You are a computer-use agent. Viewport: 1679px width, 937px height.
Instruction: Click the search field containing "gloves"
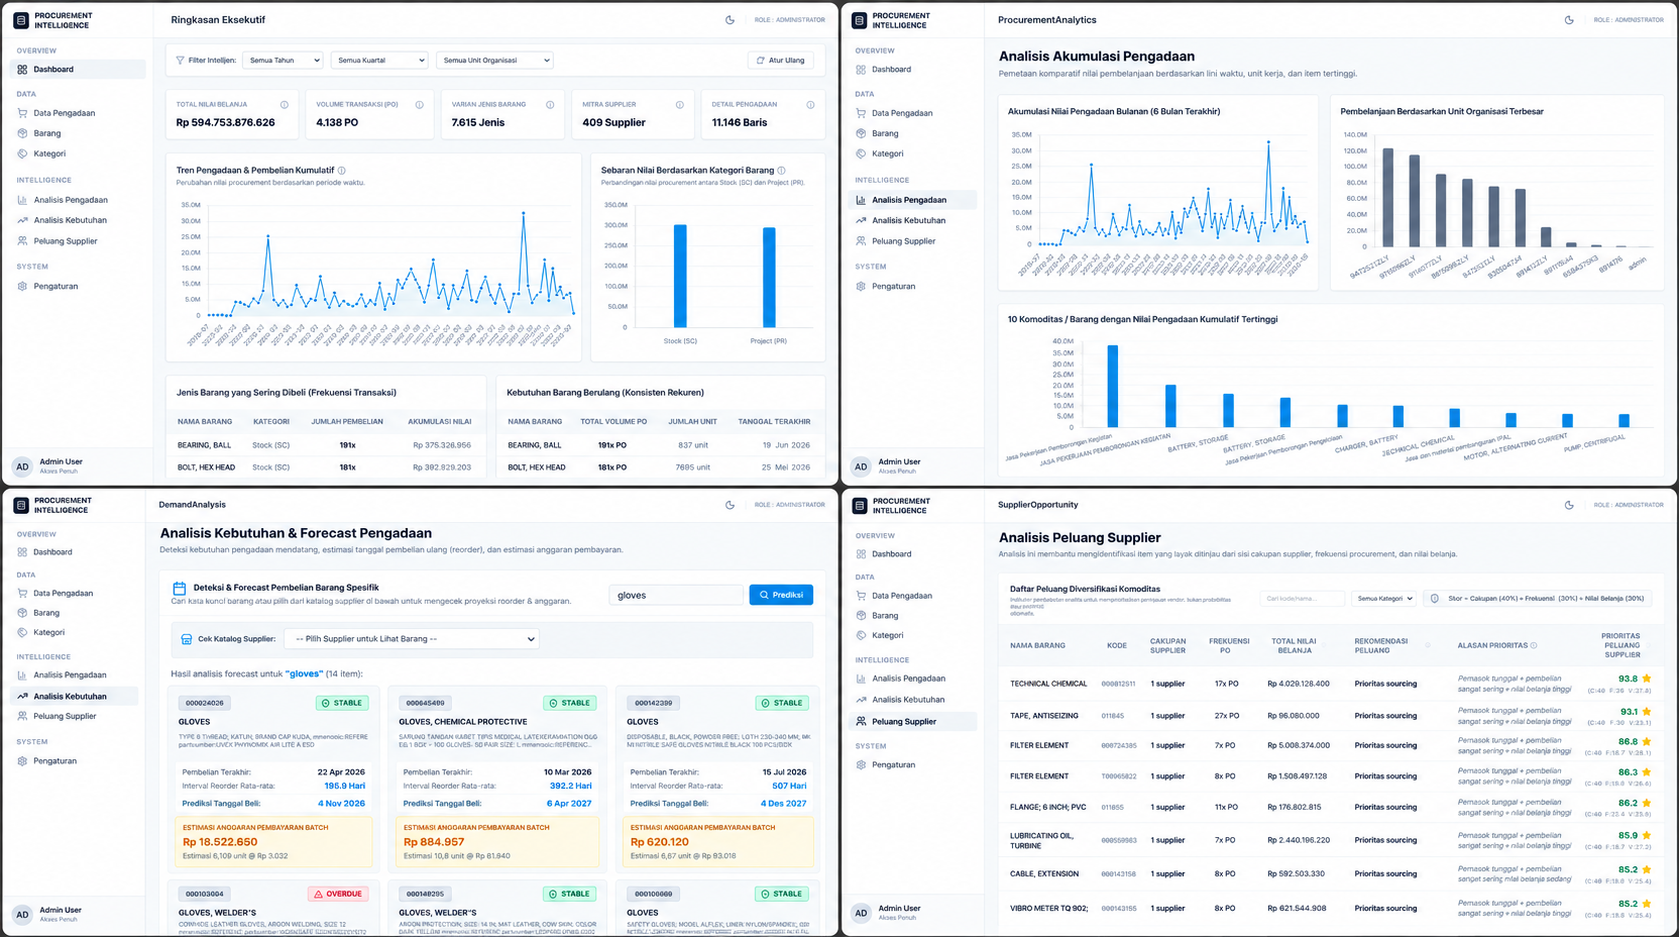(x=676, y=595)
